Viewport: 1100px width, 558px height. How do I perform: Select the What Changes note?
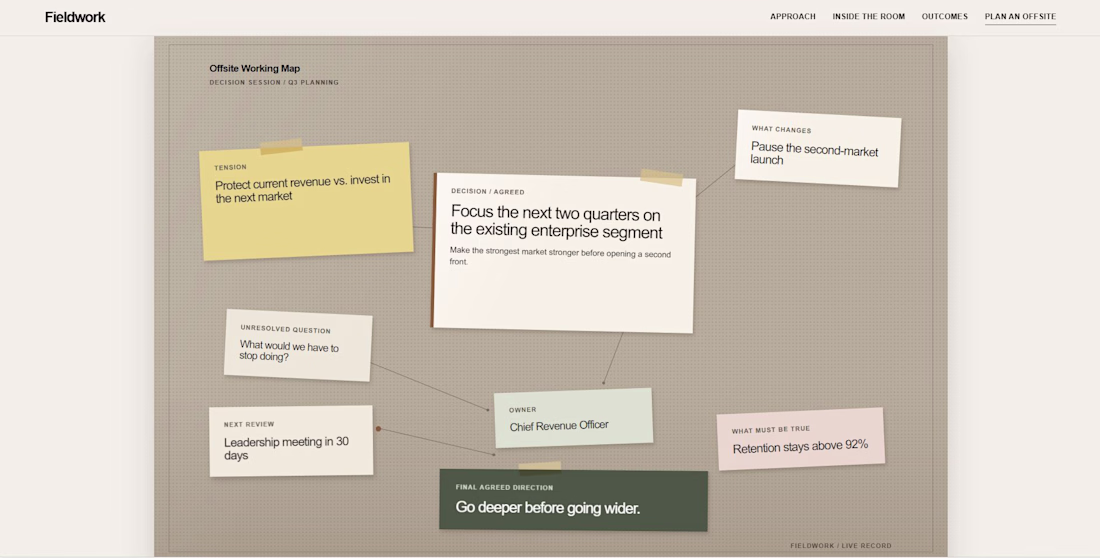coord(818,148)
